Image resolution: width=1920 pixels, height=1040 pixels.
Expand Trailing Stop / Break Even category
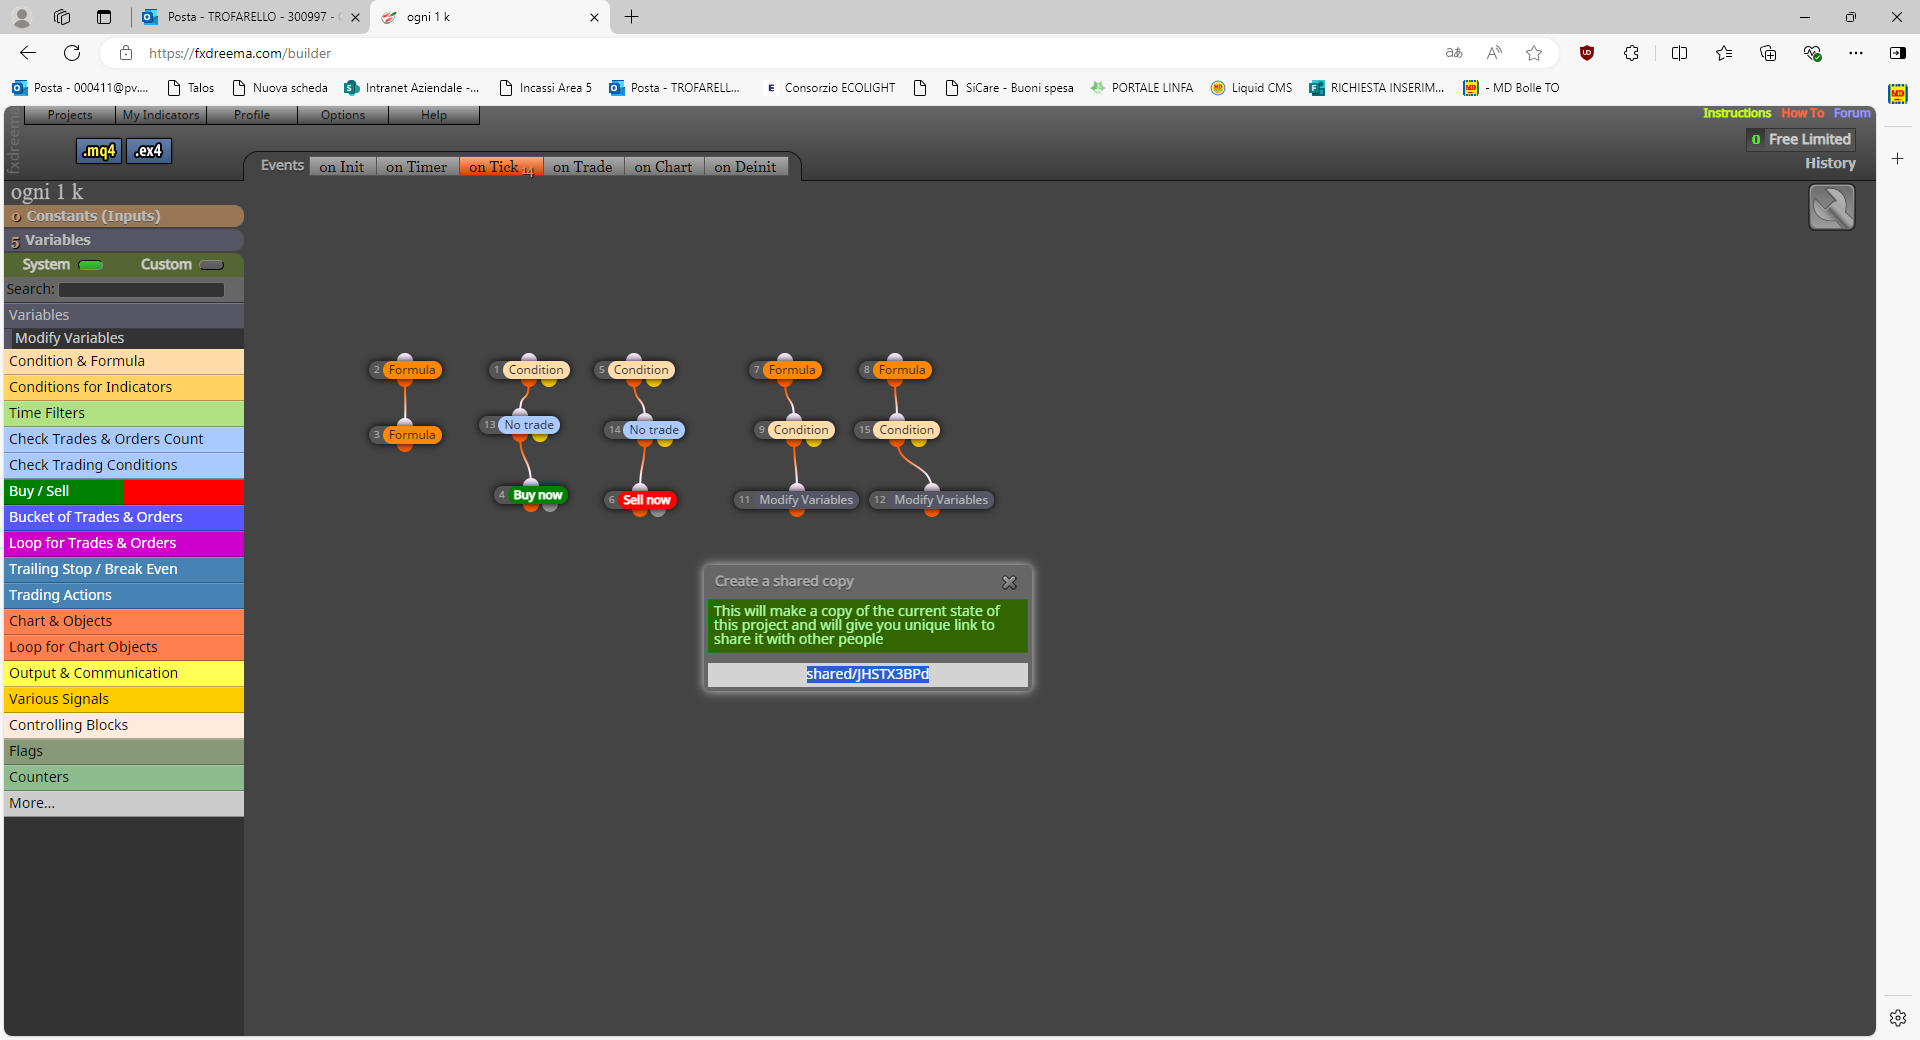pyautogui.click(x=124, y=569)
